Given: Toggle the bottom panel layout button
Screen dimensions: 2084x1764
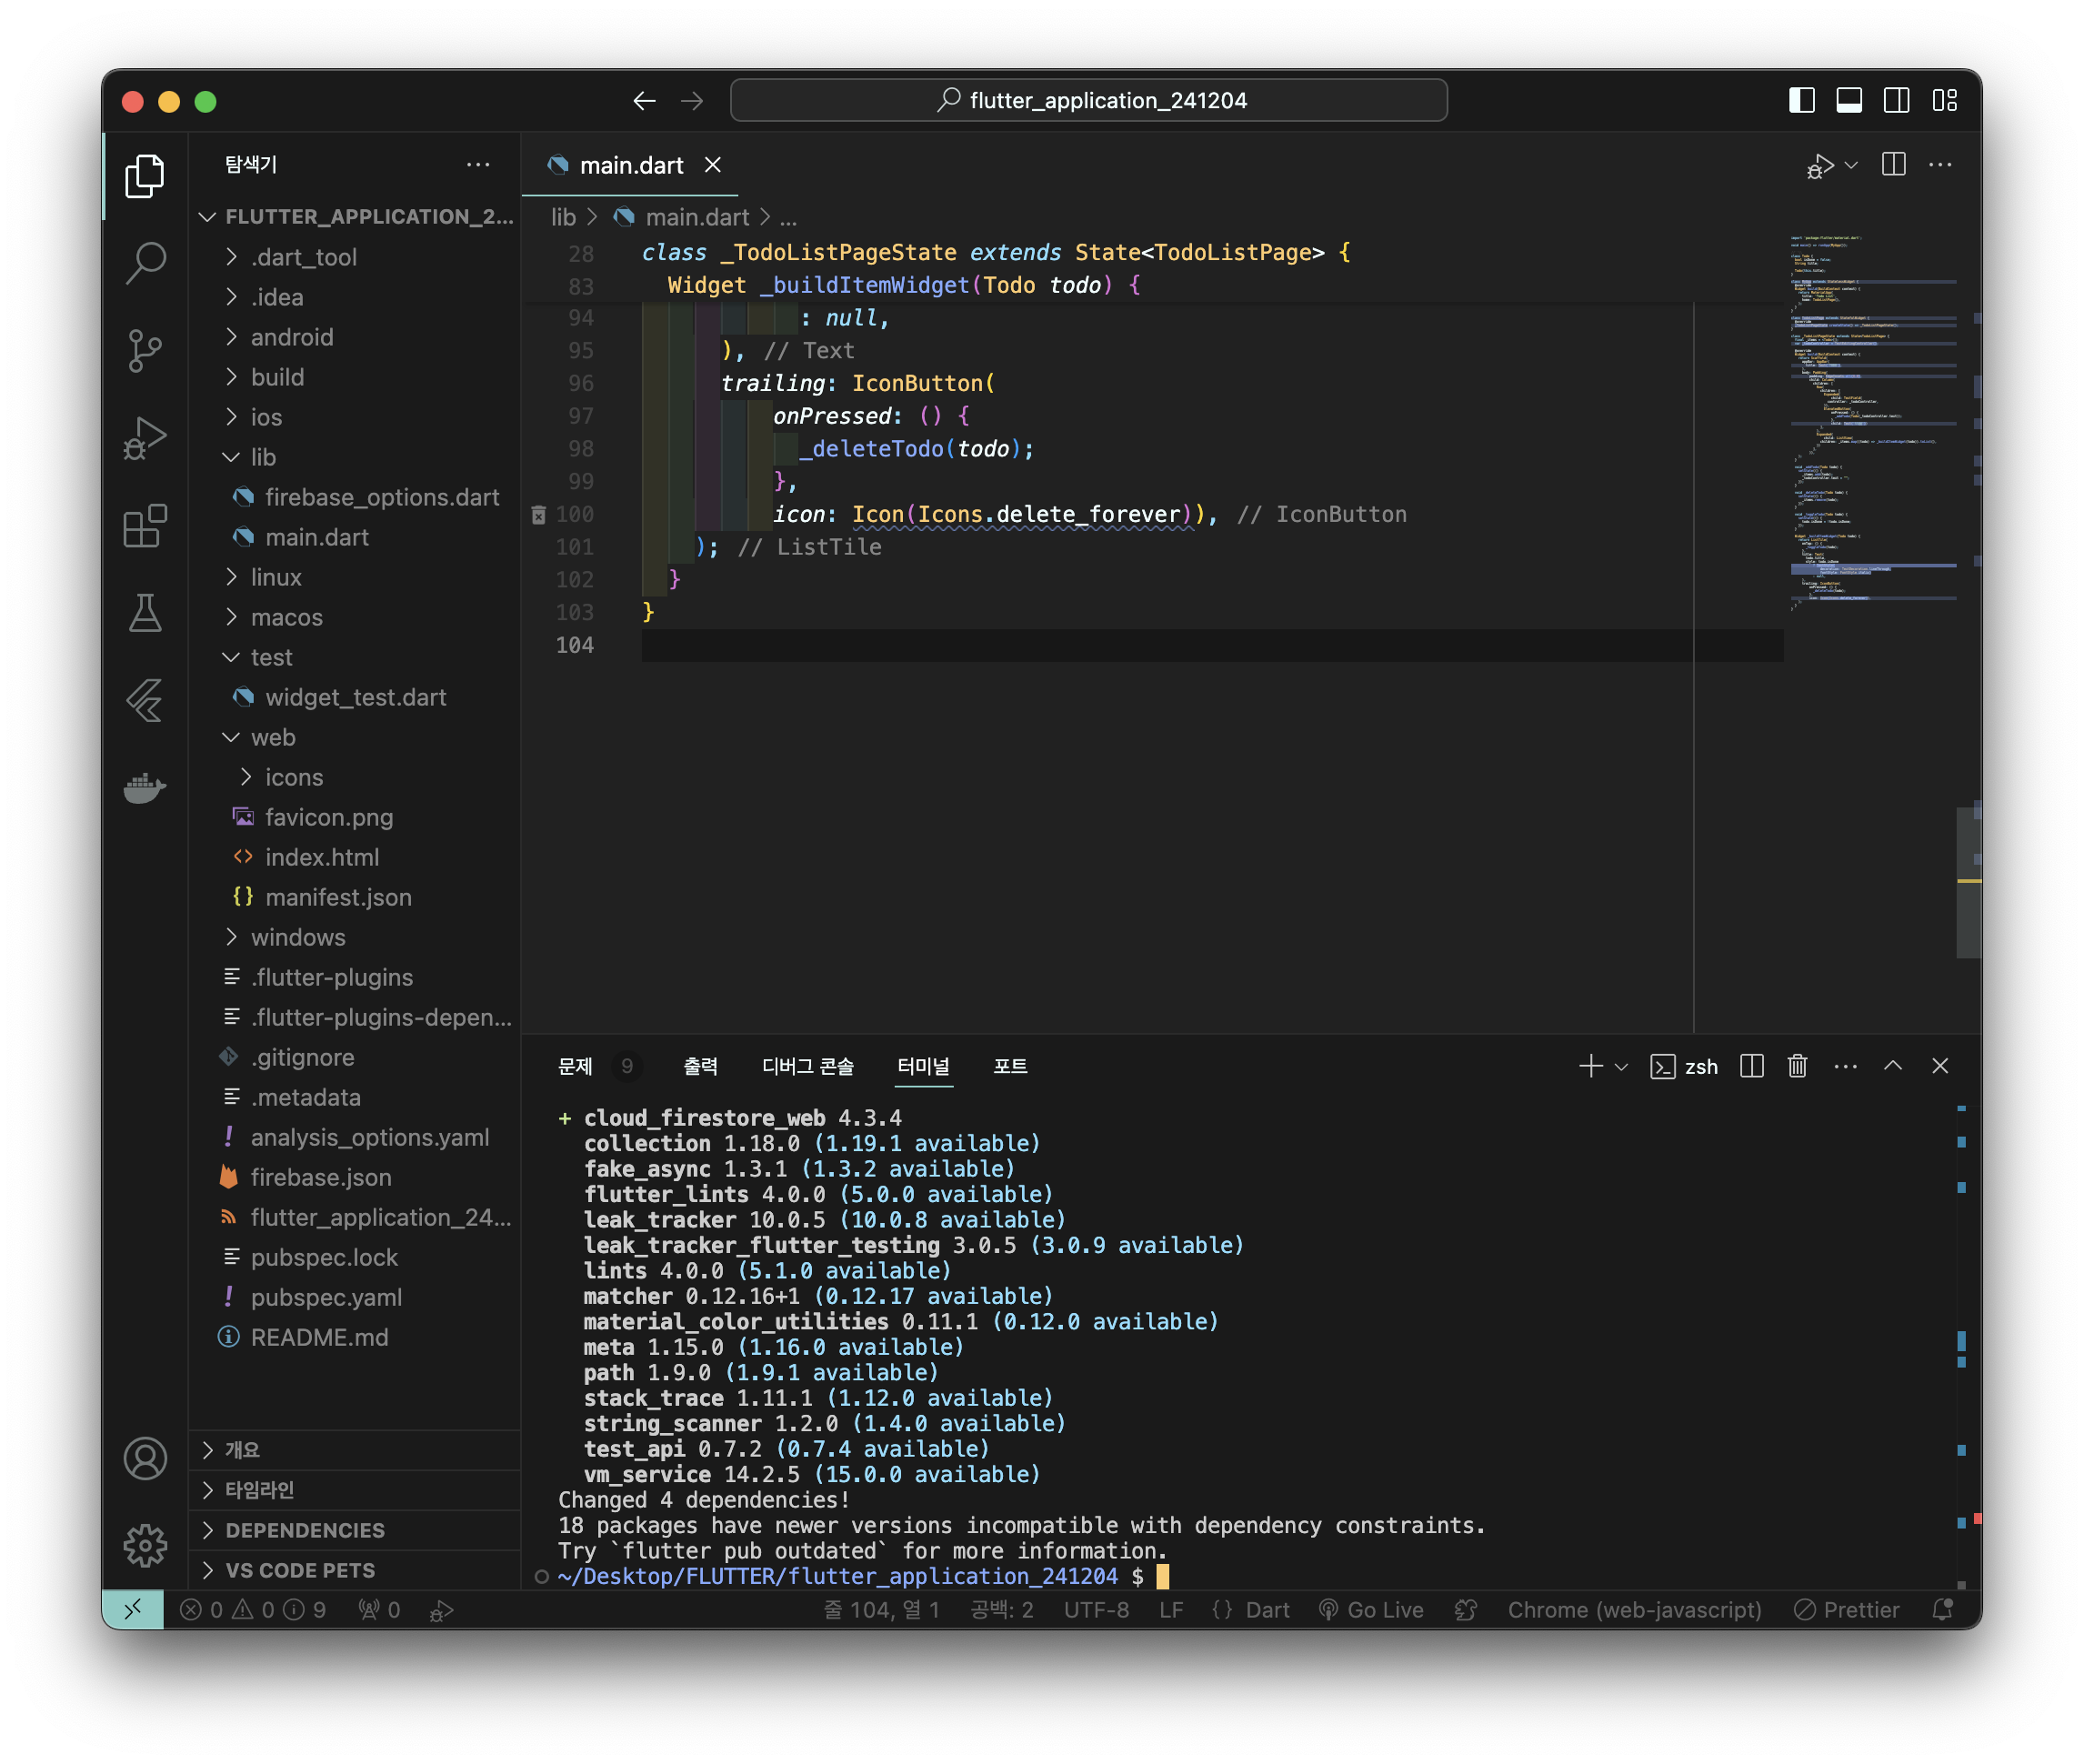Looking at the screenshot, I should [x=1849, y=100].
